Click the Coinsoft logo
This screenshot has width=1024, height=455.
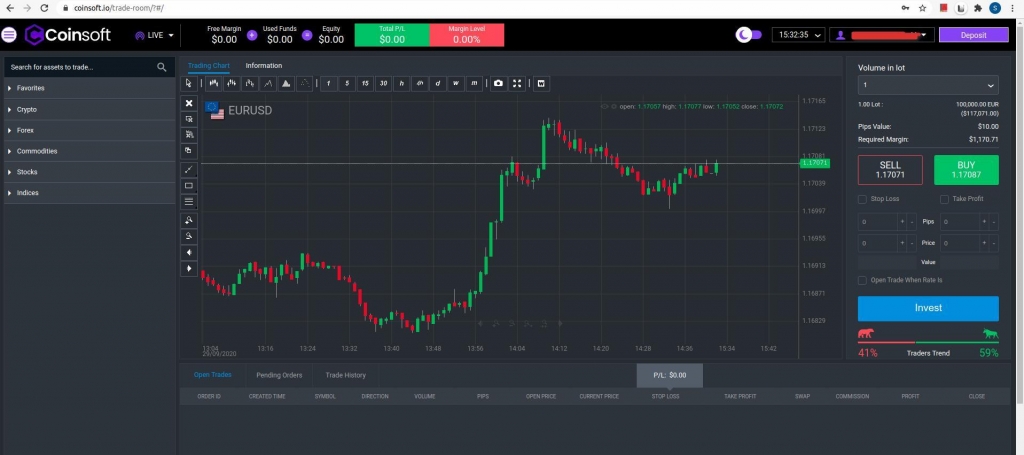68,35
